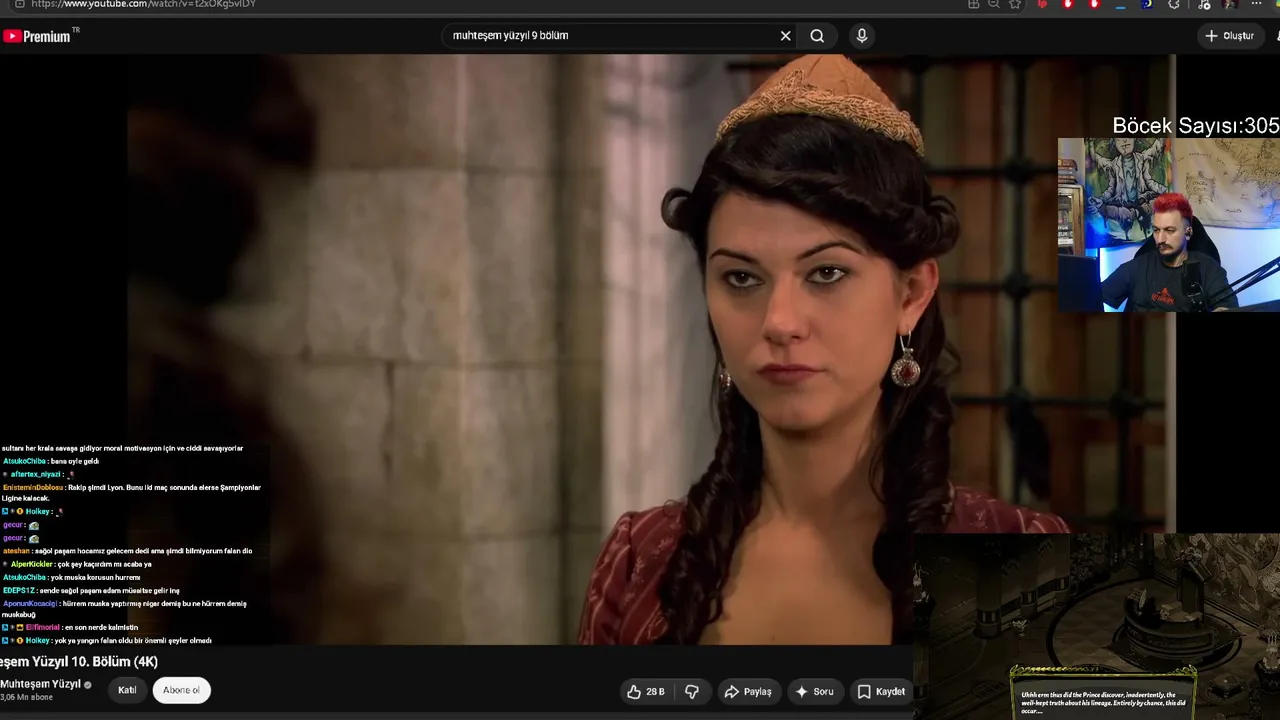Viewport: 1280px width, 720px height.
Task: Save video with Kaydet button
Action: point(880,691)
